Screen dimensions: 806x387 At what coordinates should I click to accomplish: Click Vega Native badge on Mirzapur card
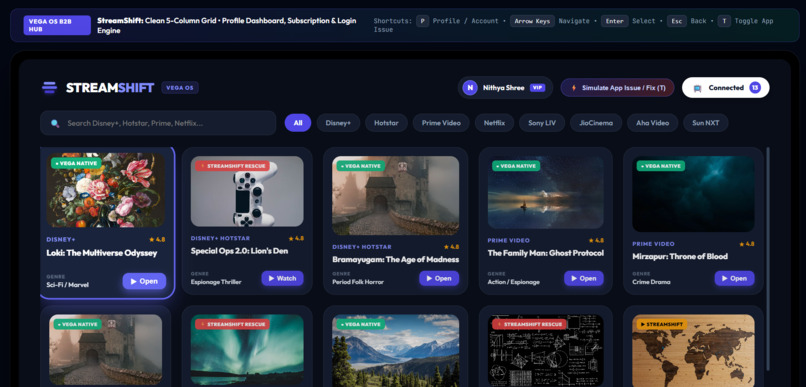[x=661, y=166]
